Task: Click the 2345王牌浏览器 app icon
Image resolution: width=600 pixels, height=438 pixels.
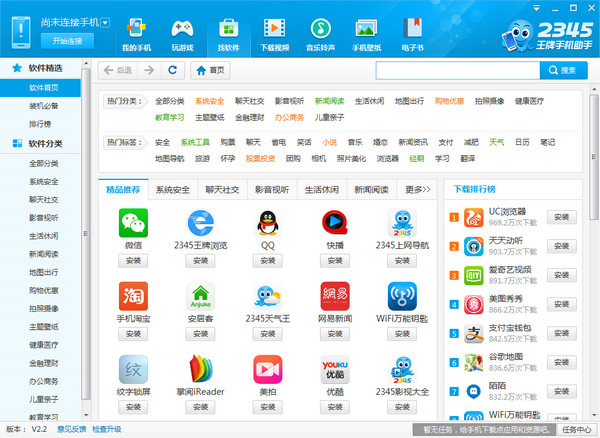Action: 201,223
